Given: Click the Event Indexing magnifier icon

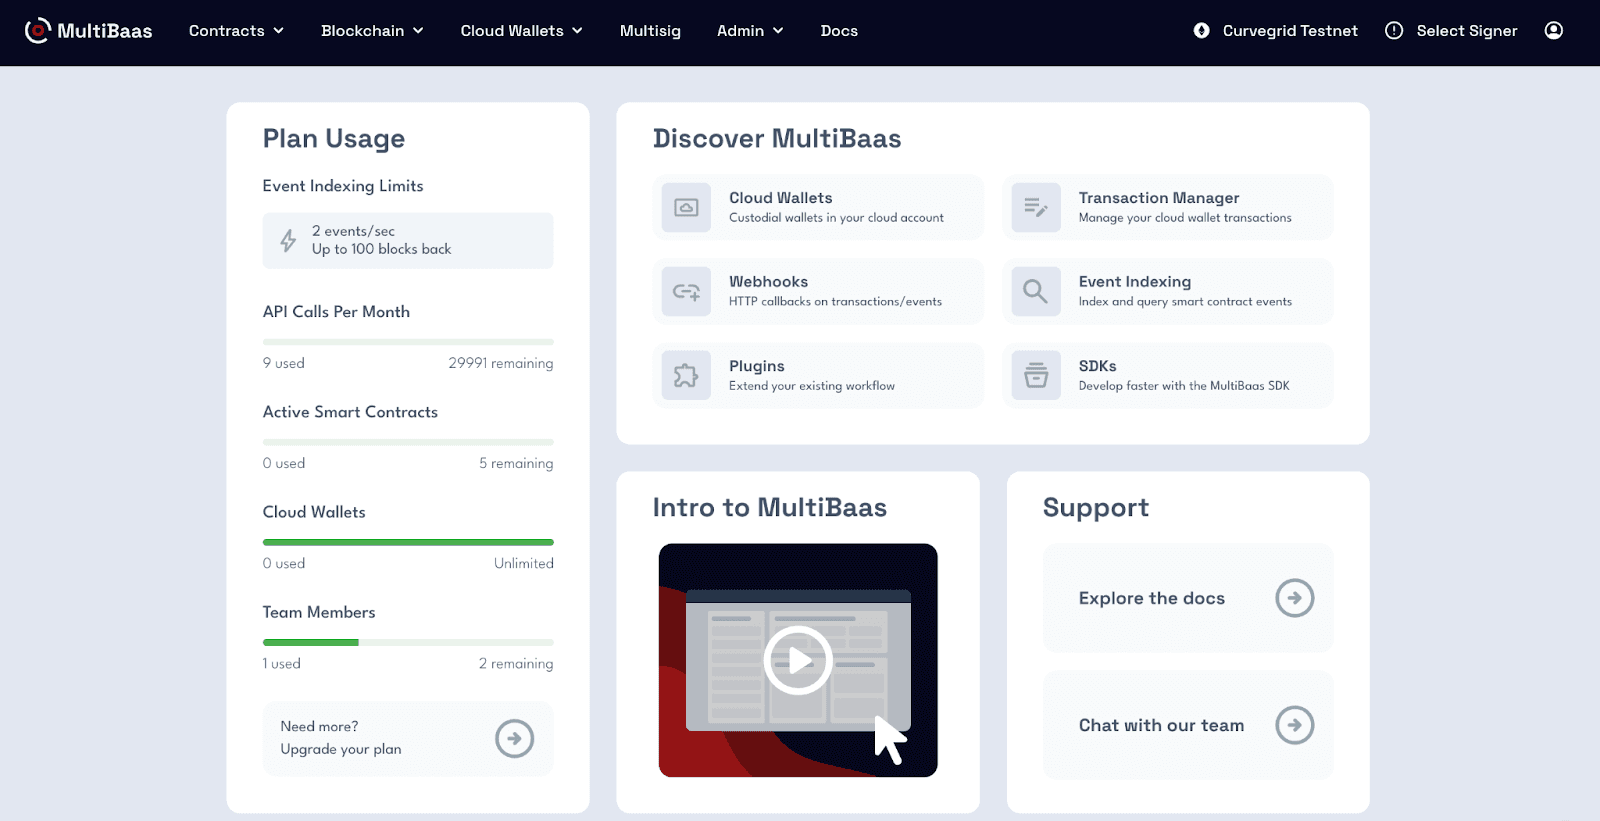Looking at the screenshot, I should click(1036, 292).
